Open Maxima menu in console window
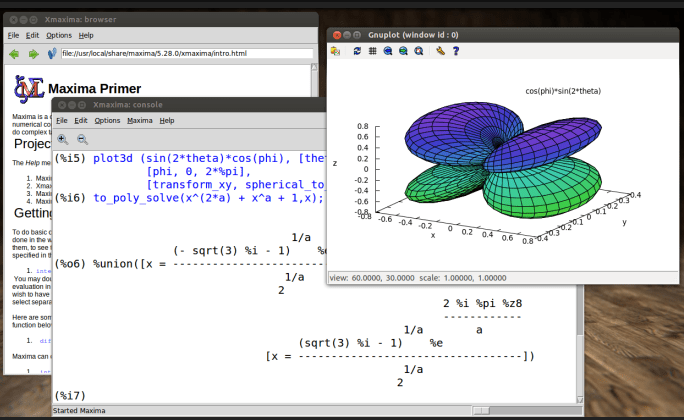684x420 pixels. click(x=140, y=120)
